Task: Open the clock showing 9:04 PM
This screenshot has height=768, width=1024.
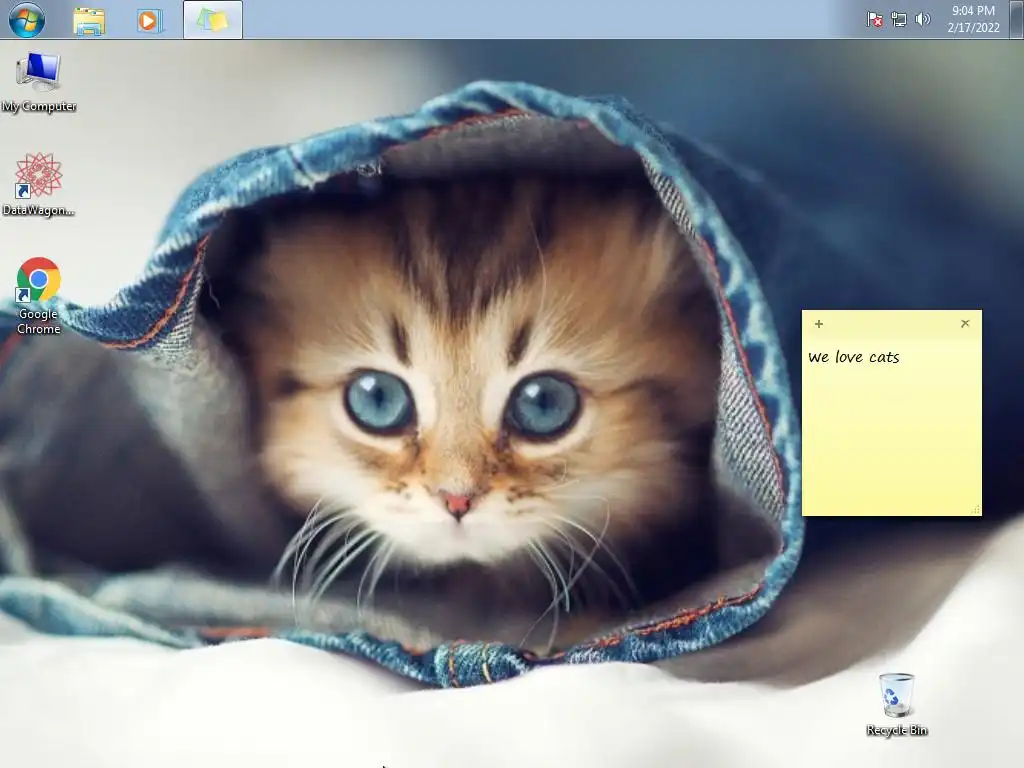Action: (x=973, y=10)
